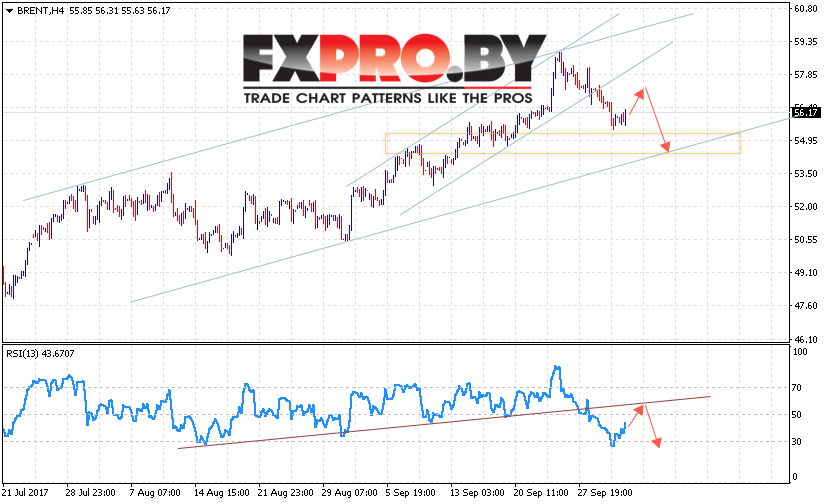Pick the 49.10 price scale label
Screen dimensions: 829x504
pos(806,273)
